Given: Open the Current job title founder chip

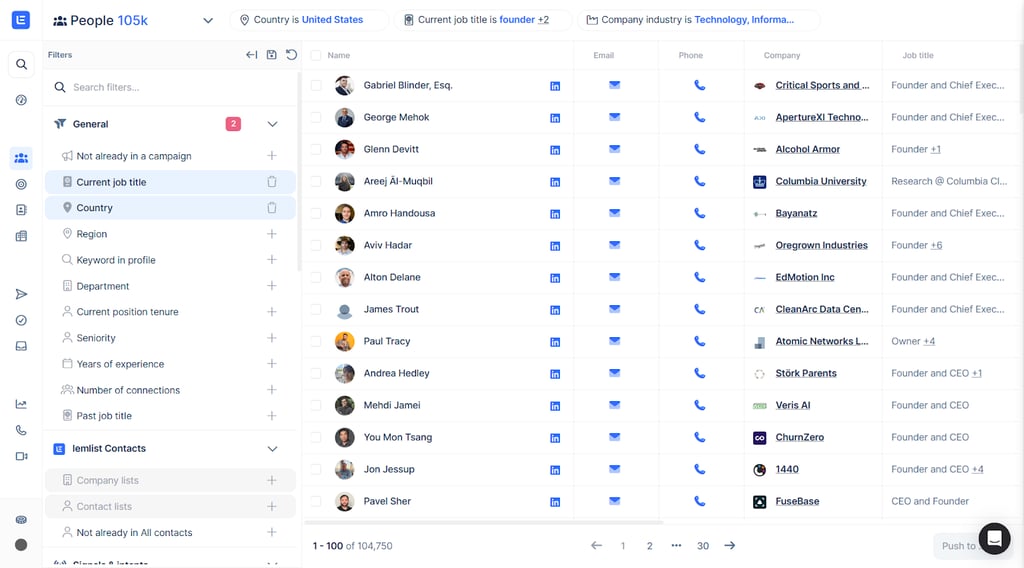Looking at the screenshot, I should (x=483, y=20).
